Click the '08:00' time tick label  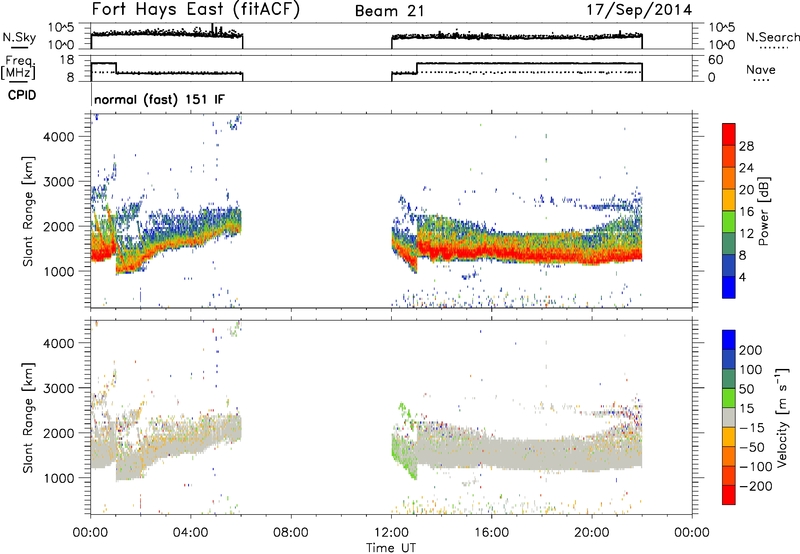coord(291,533)
